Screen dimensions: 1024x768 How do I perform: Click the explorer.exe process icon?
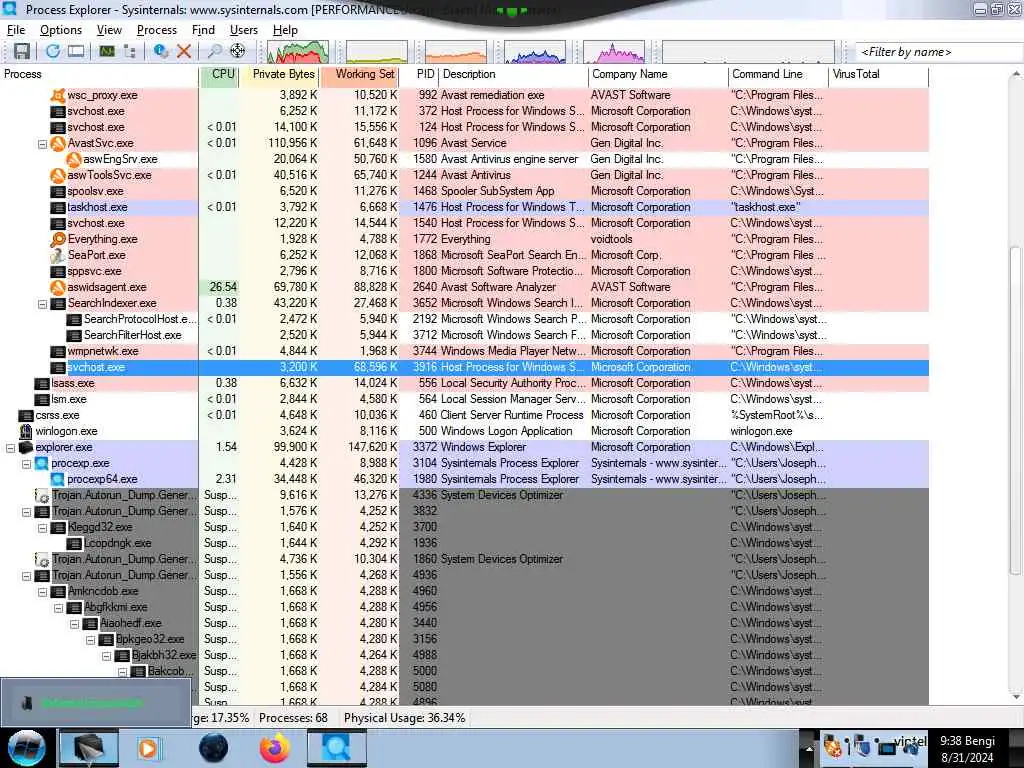pyautogui.click(x=25, y=447)
